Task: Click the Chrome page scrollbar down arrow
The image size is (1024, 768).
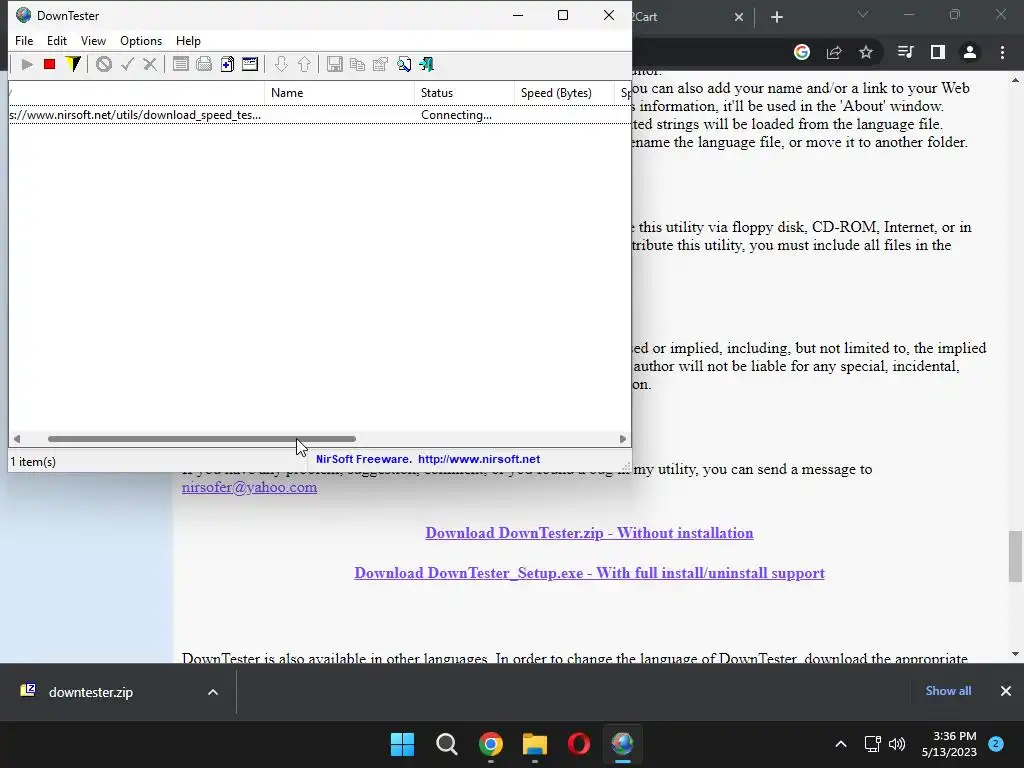Action: (x=1015, y=654)
